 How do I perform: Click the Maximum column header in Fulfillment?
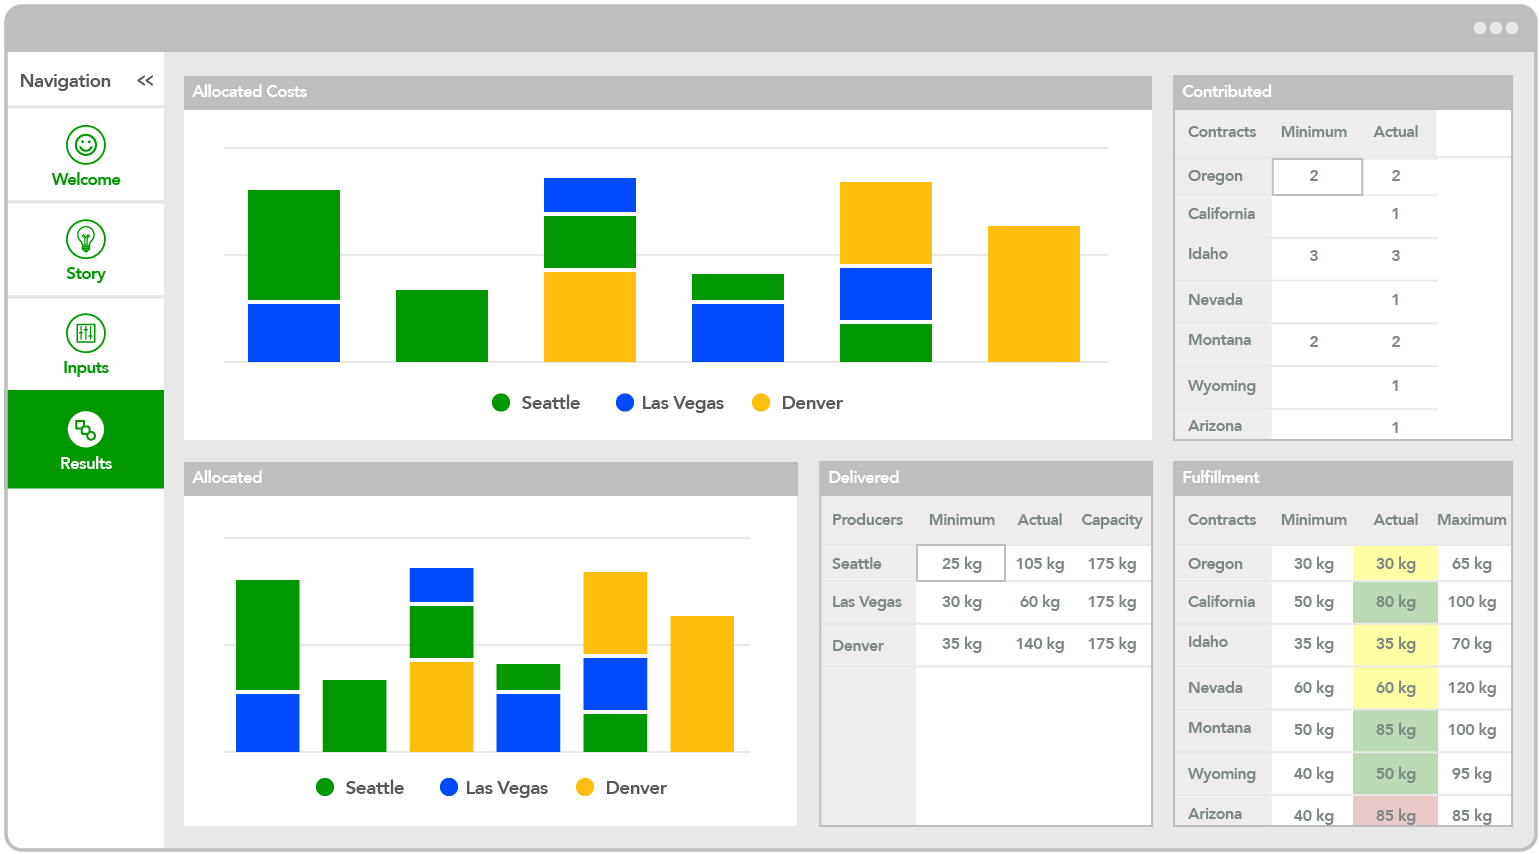pyautogui.click(x=1471, y=520)
